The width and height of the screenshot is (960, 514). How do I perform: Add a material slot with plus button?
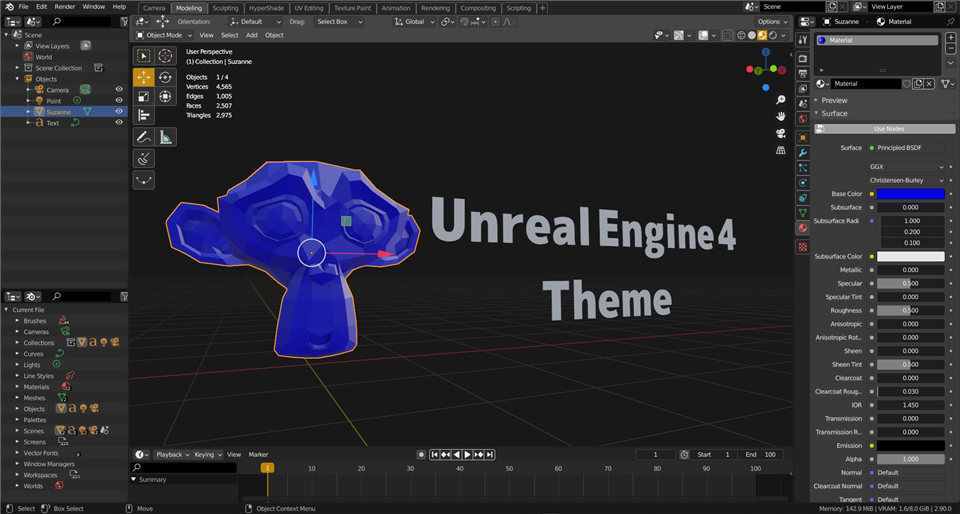point(950,38)
